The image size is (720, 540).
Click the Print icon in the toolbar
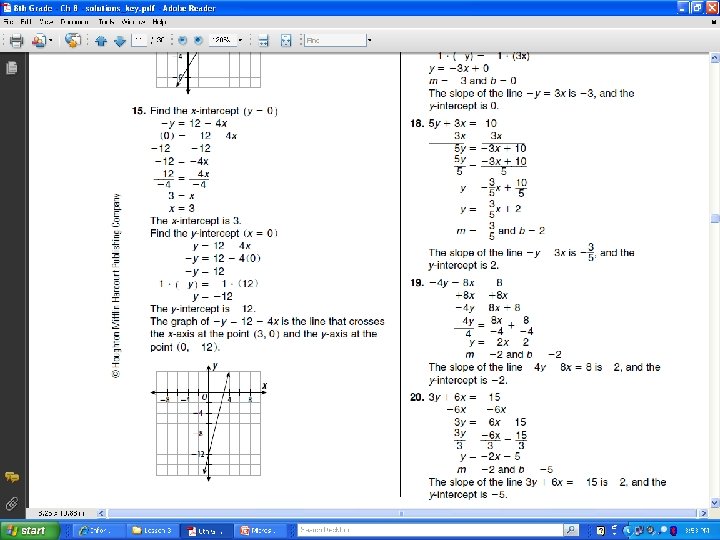click(x=17, y=40)
